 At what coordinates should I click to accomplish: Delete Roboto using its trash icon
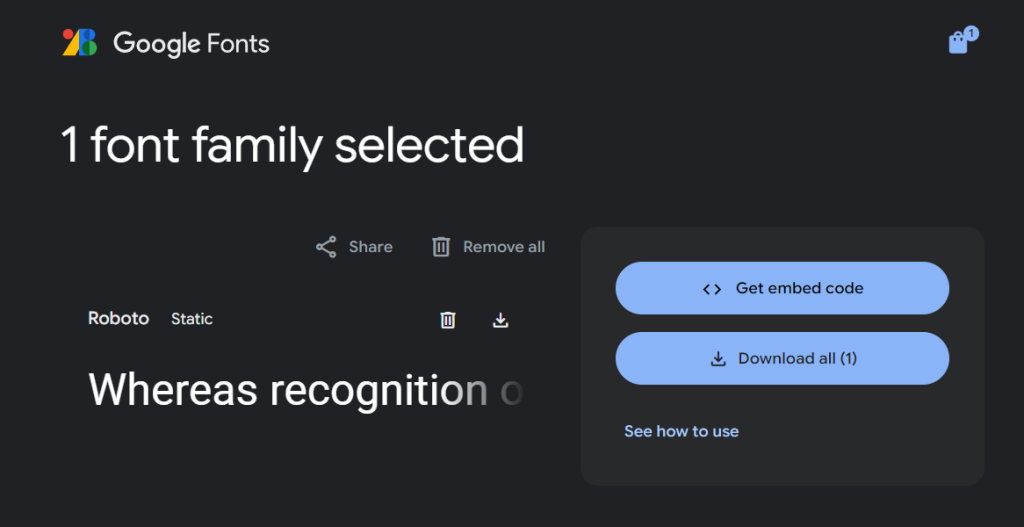(447, 320)
